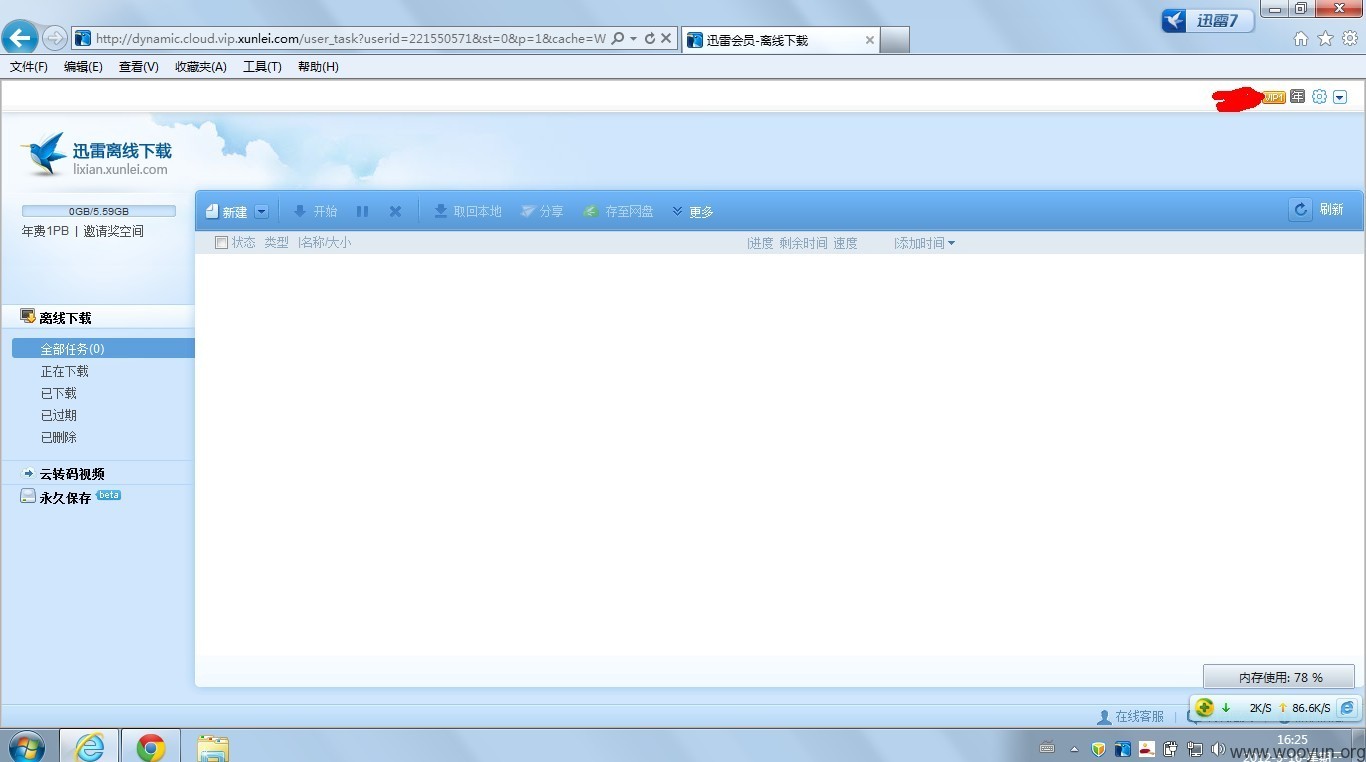Image resolution: width=1366 pixels, height=762 pixels.
Task: Open the 收藏夹(A) menu
Action: (x=200, y=67)
